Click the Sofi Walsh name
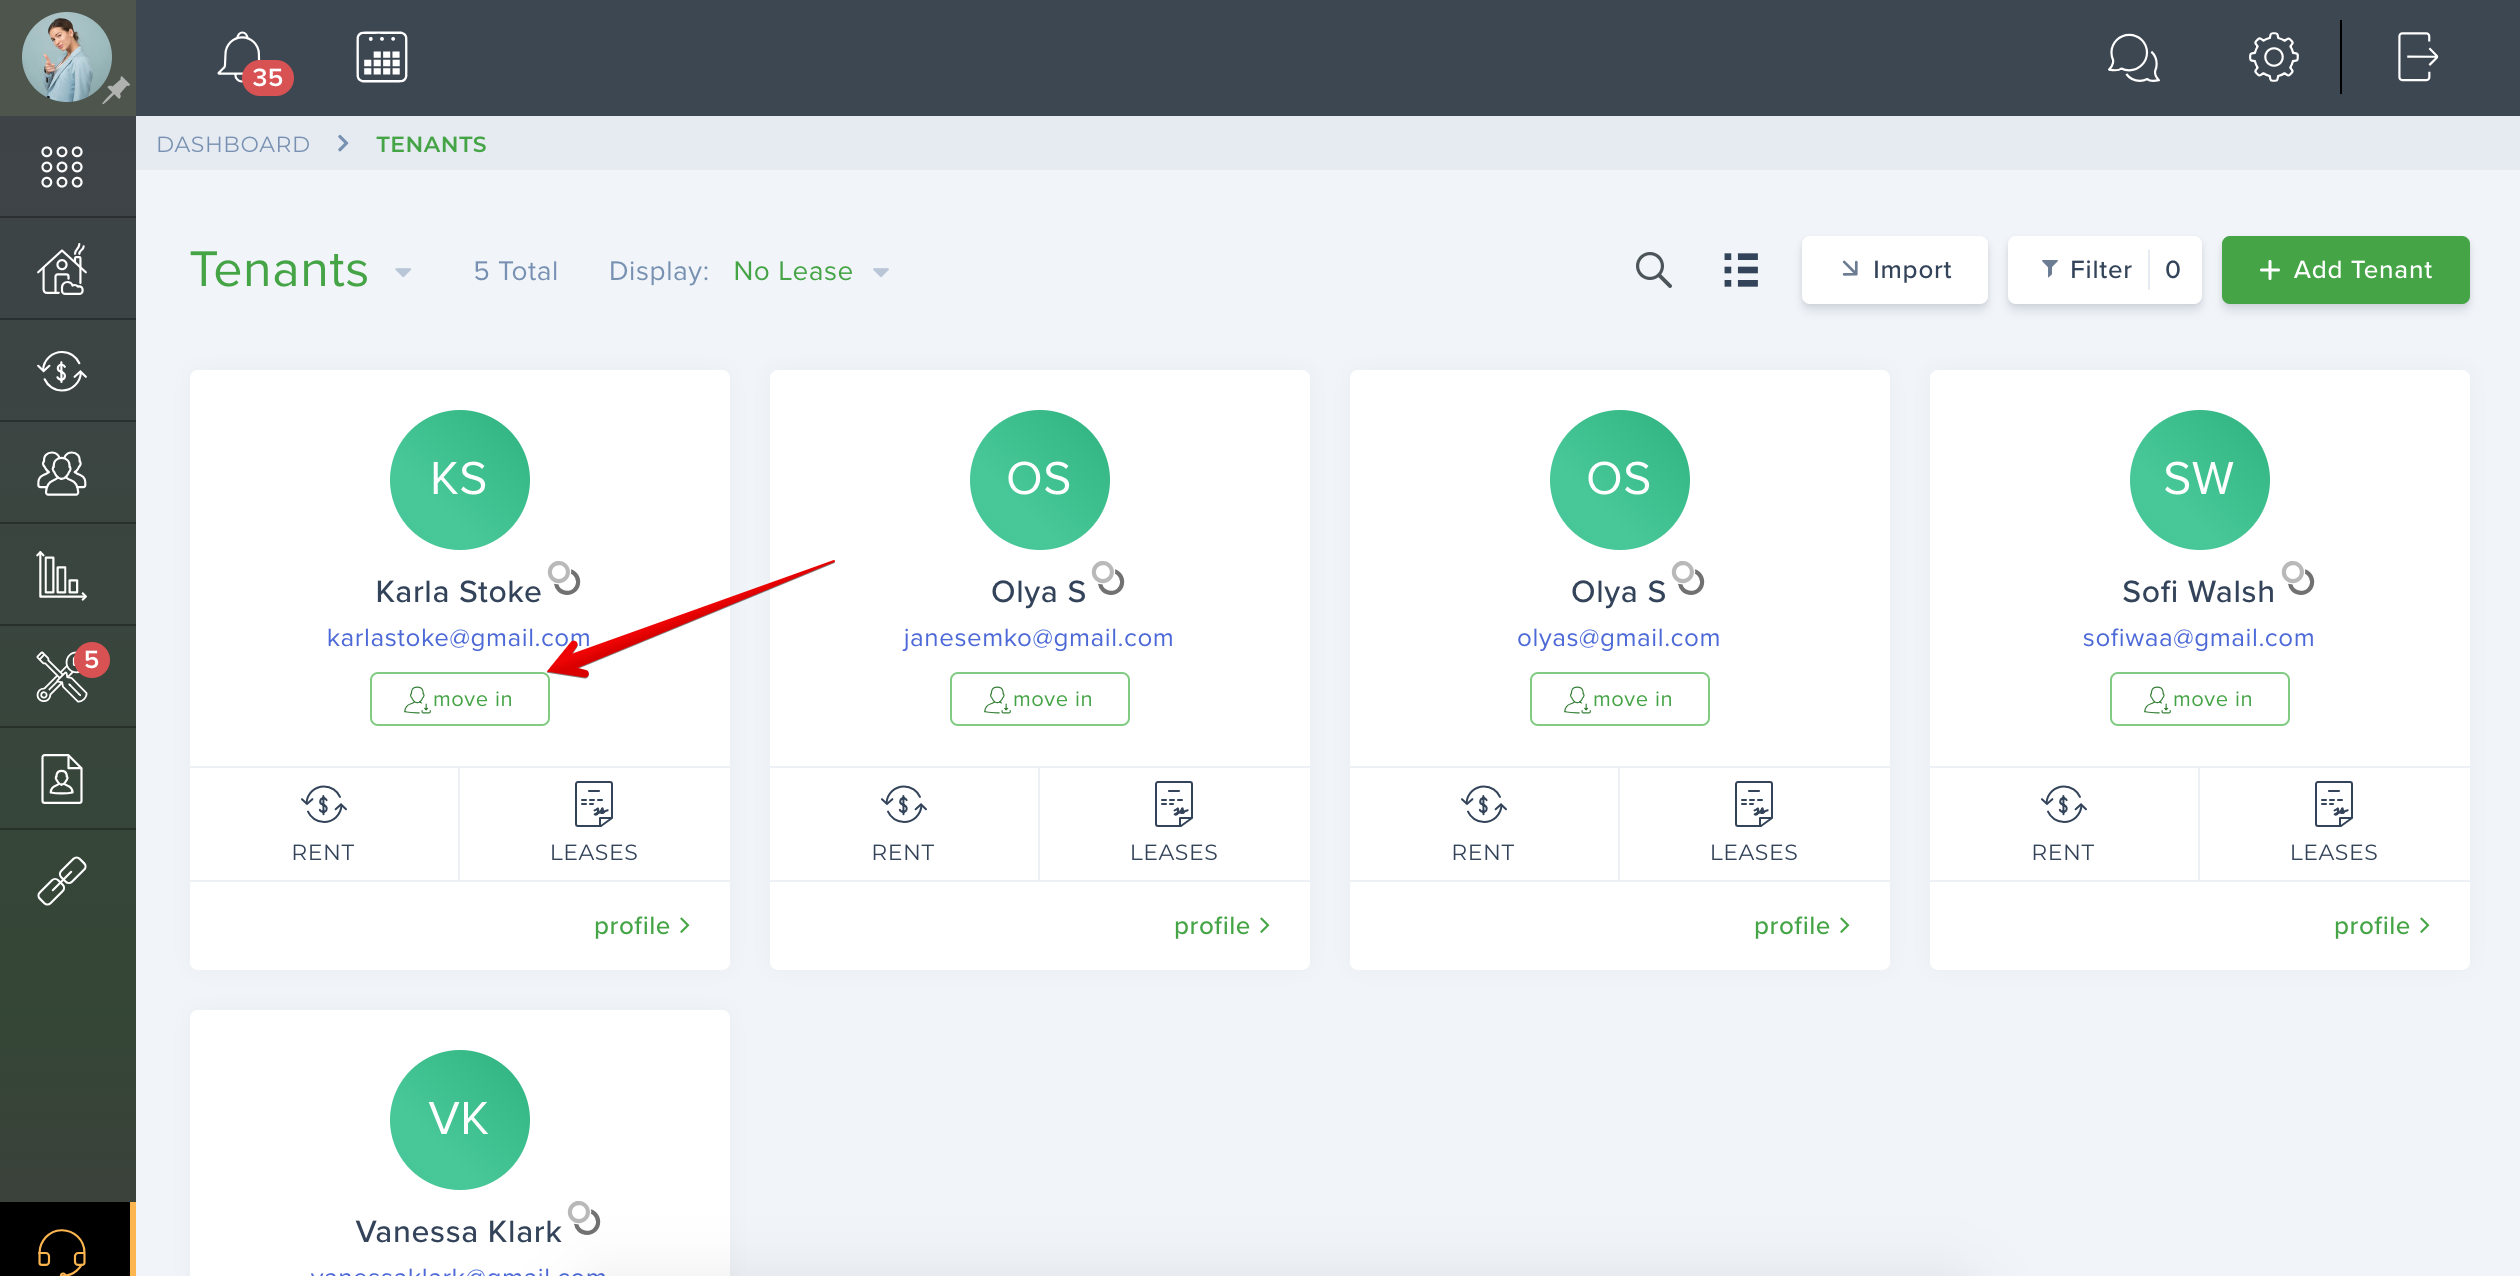The image size is (2520, 1276). coord(2199,592)
